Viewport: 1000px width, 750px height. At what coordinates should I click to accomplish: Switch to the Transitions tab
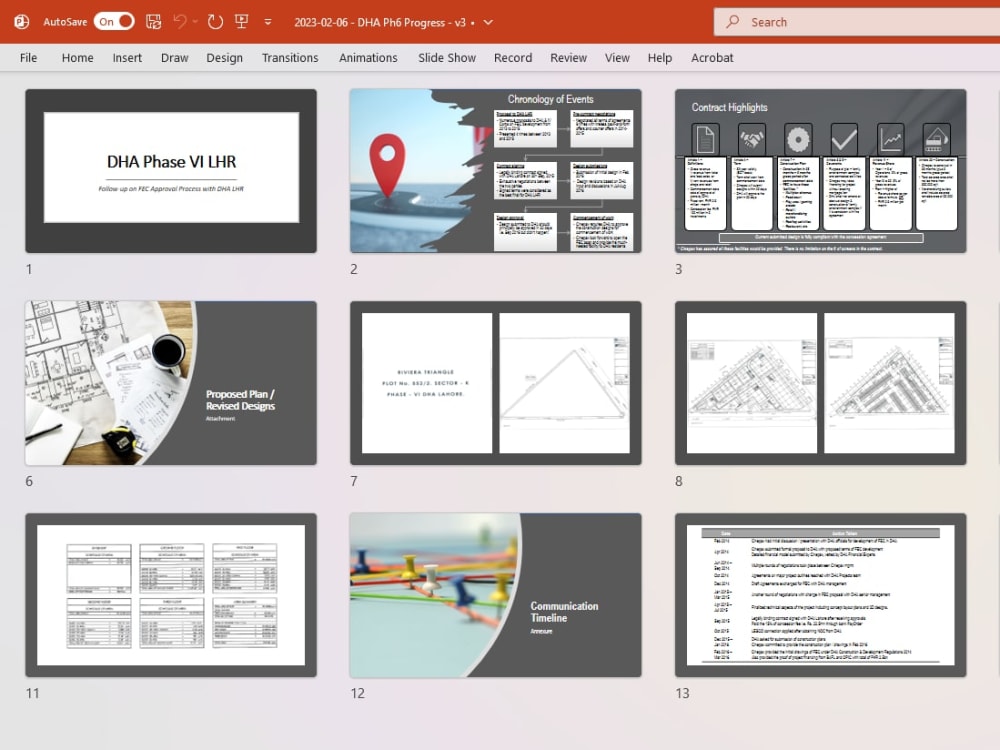point(290,57)
